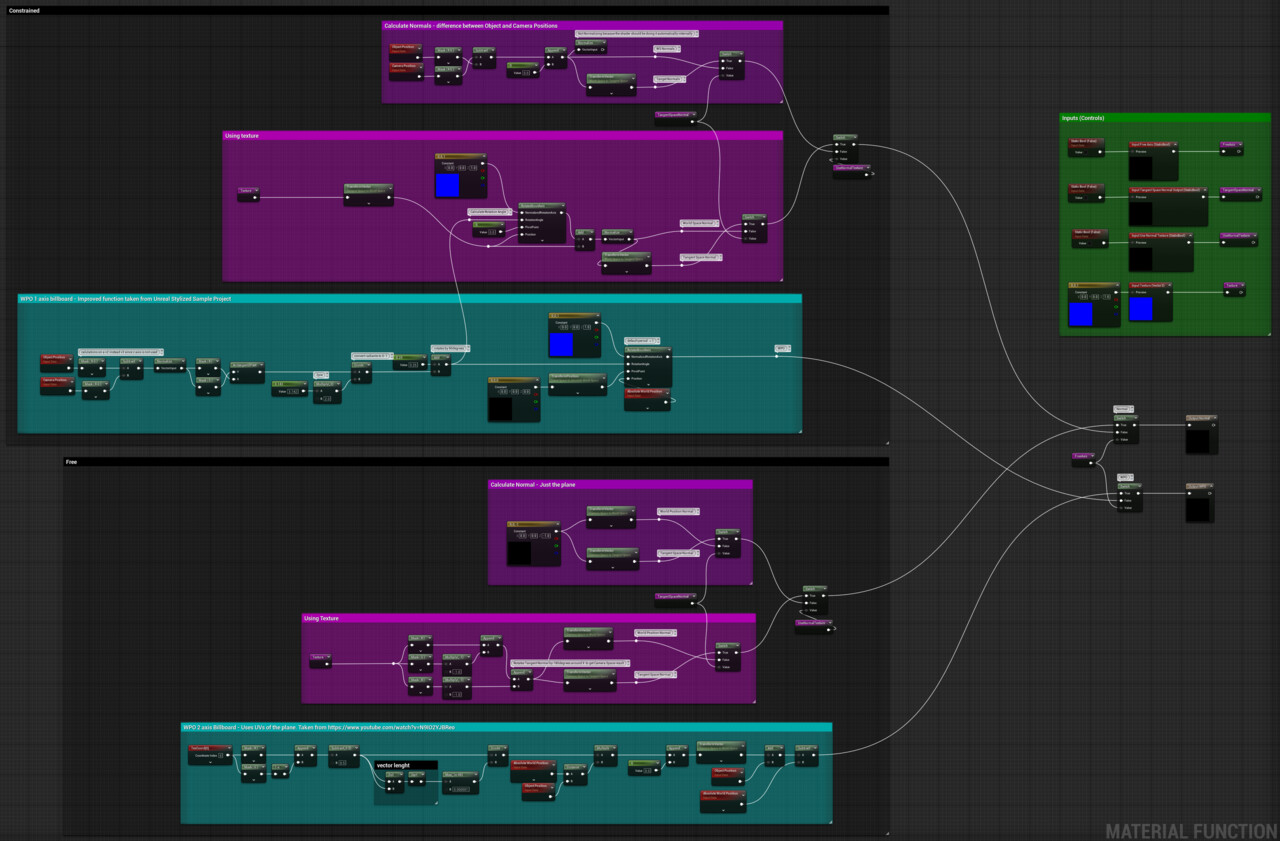
Task: Select the Output WPO result node
Action: (x=1197, y=486)
